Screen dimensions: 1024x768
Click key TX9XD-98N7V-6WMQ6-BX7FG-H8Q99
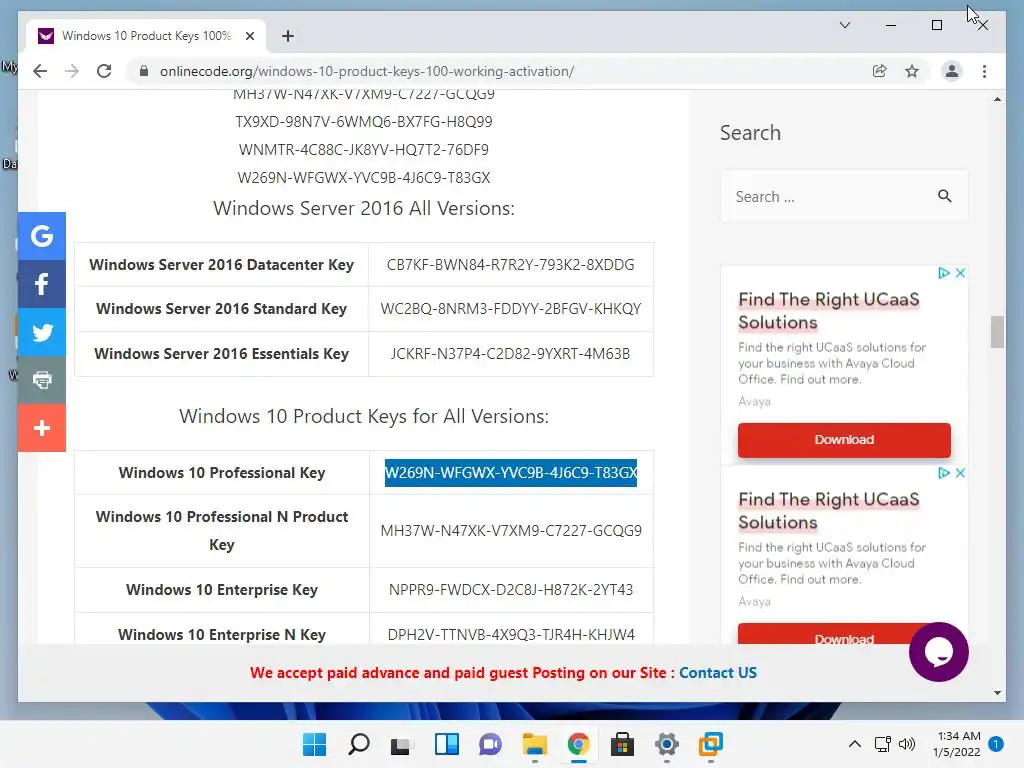tap(364, 121)
